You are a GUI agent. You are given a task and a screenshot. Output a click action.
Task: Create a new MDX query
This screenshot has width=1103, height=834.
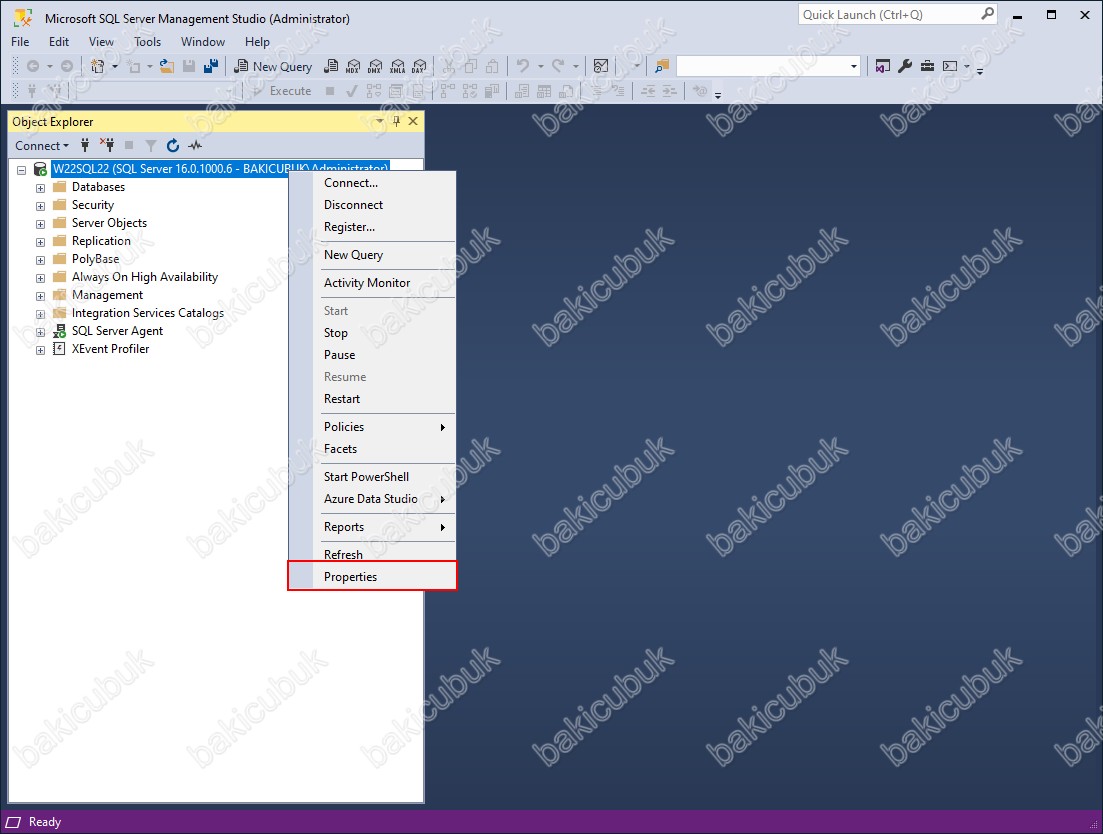[x=353, y=66]
